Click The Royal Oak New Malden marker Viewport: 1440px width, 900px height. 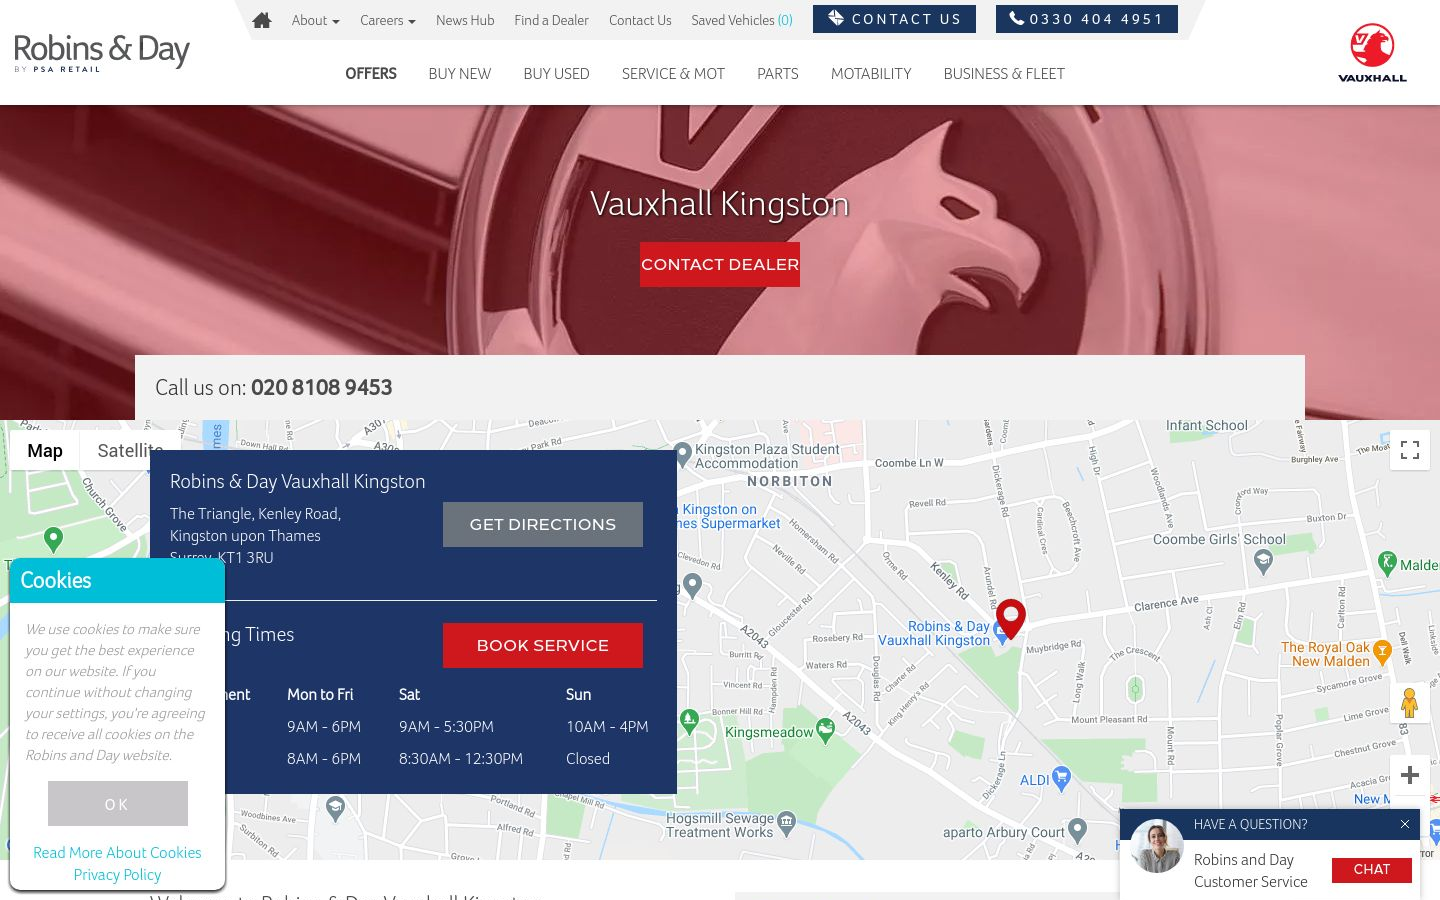(1382, 652)
